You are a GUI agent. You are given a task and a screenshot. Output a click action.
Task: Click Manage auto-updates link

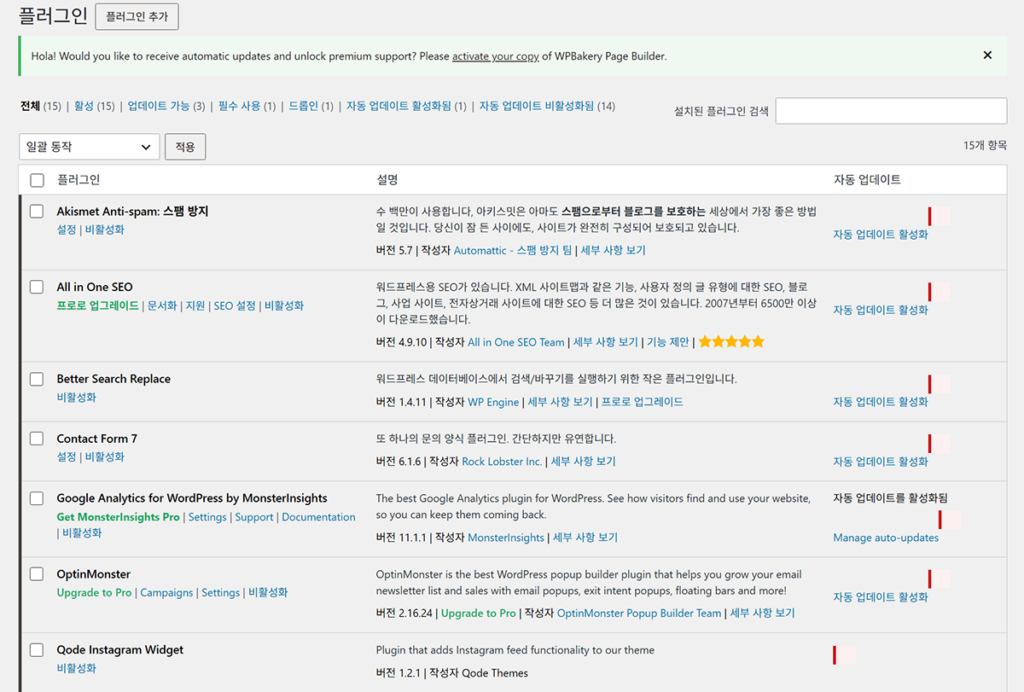point(886,538)
